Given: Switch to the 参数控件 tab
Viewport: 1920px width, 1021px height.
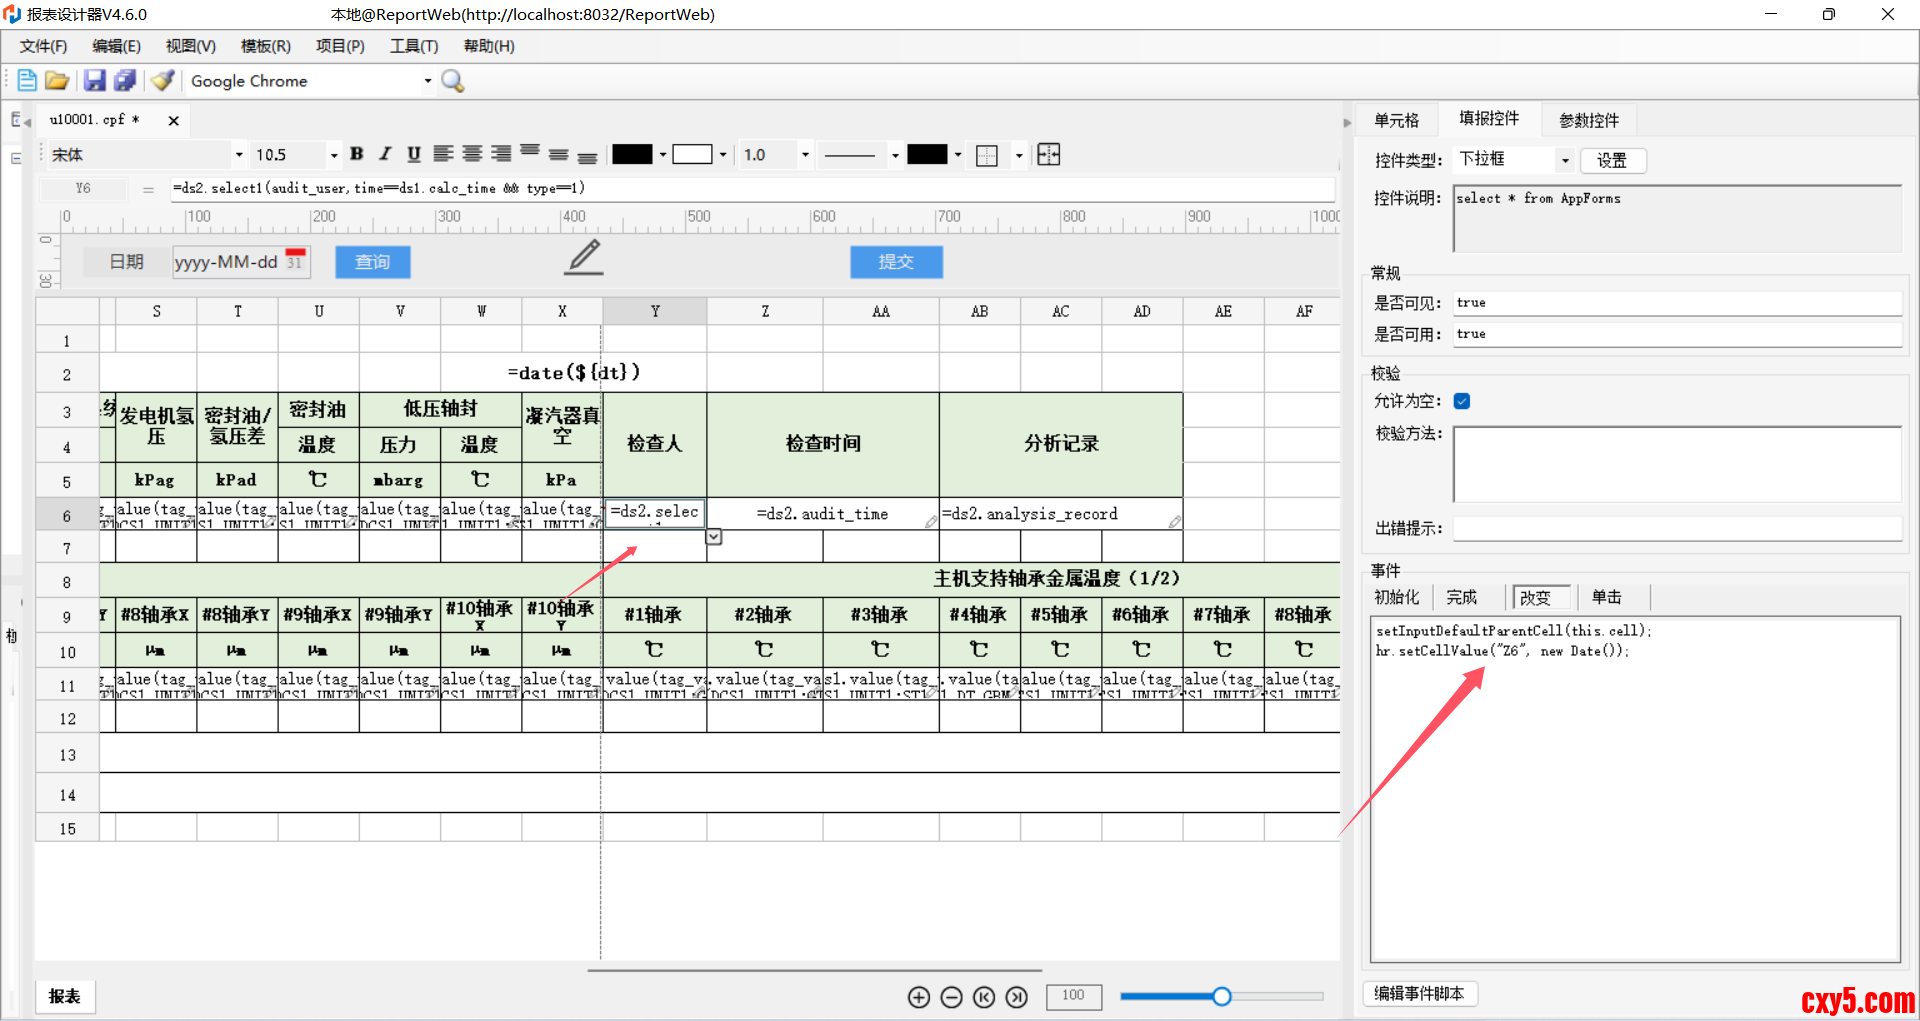Looking at the screenshot, I should (1588, 120).
